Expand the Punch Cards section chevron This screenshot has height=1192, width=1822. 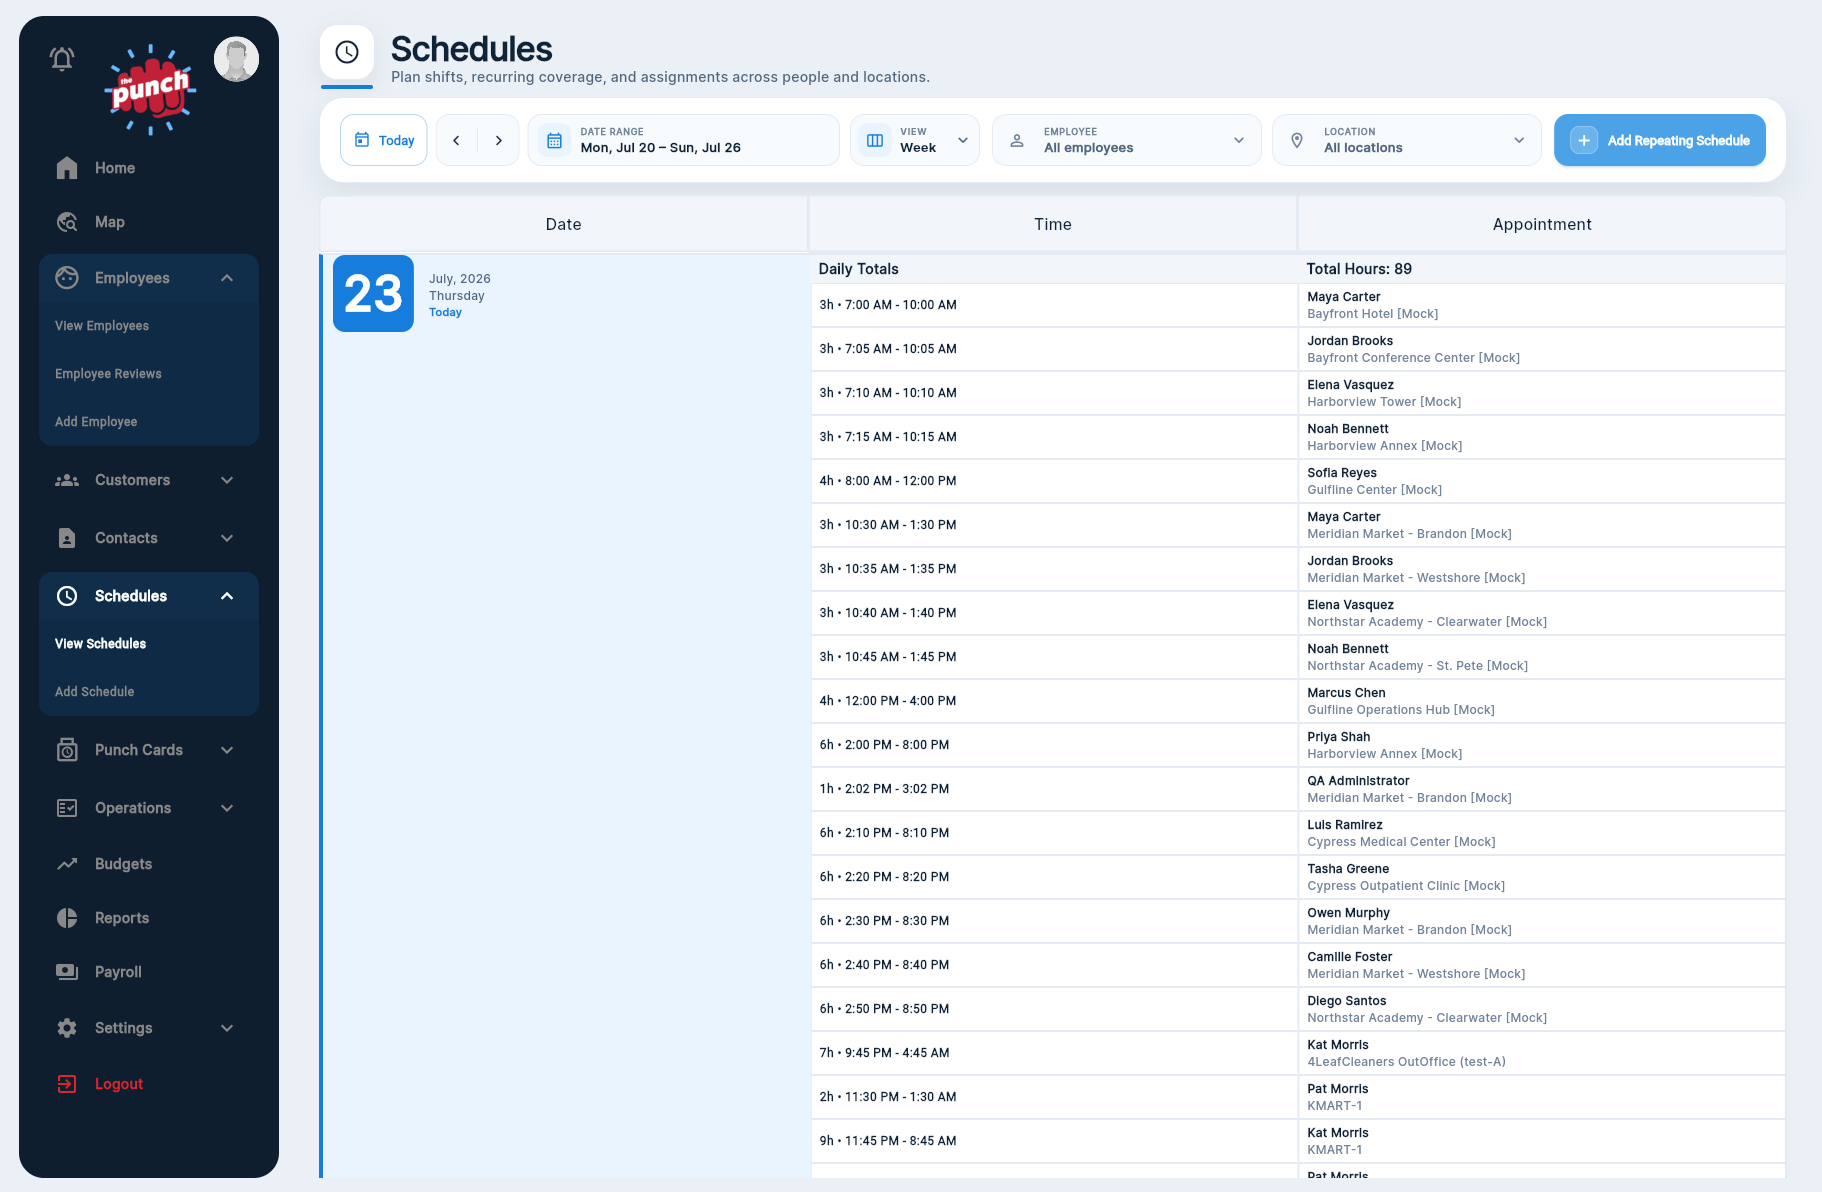(227, 750)
